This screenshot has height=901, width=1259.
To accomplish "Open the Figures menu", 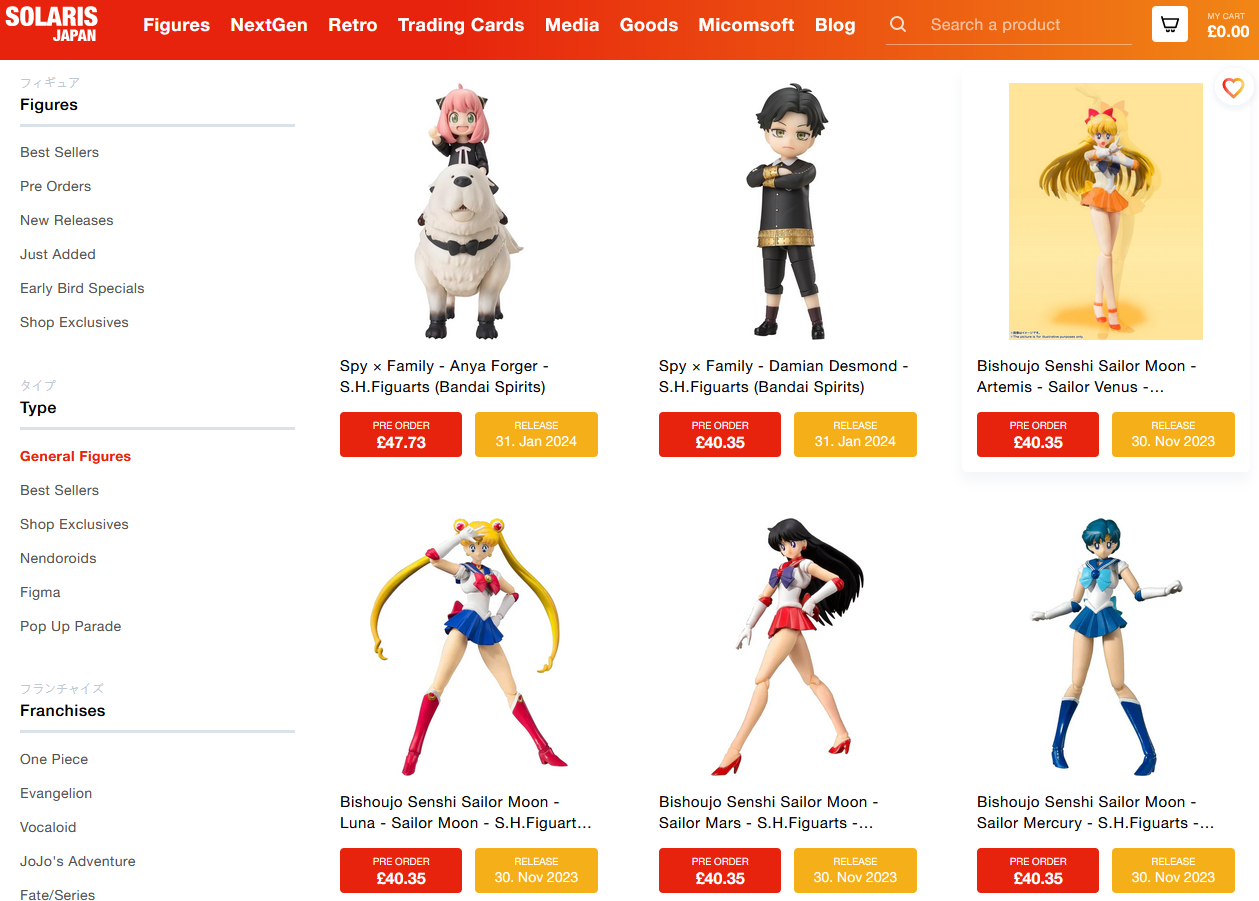I will [176, 25].
